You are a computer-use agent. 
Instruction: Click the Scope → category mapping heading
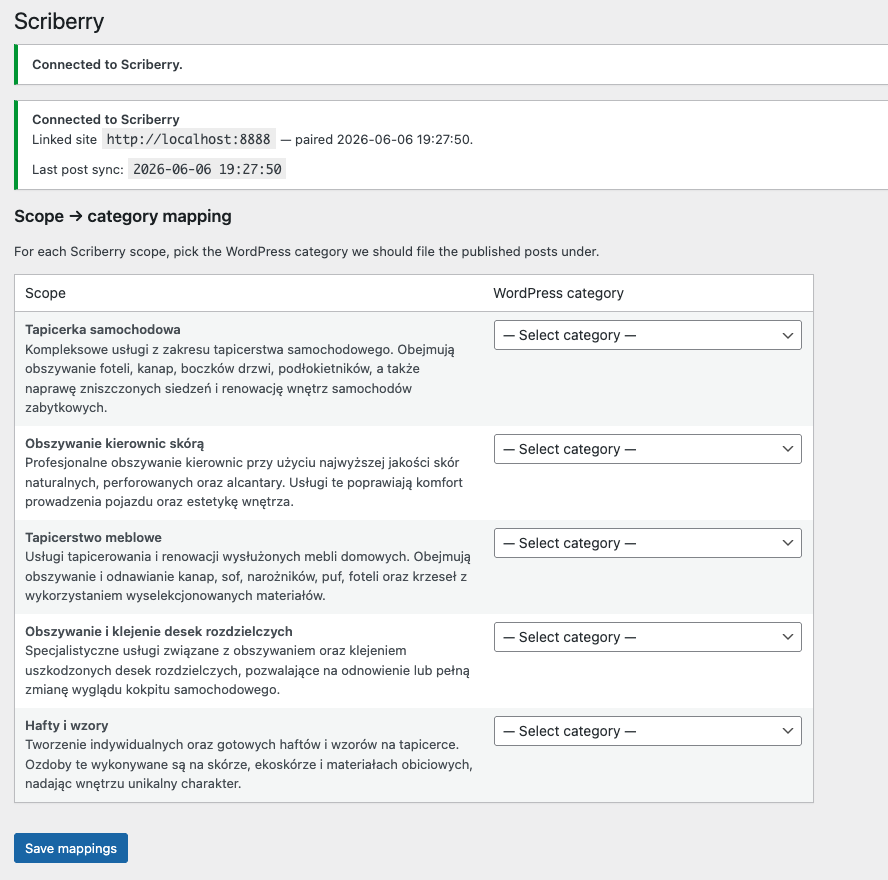point(123,216)
